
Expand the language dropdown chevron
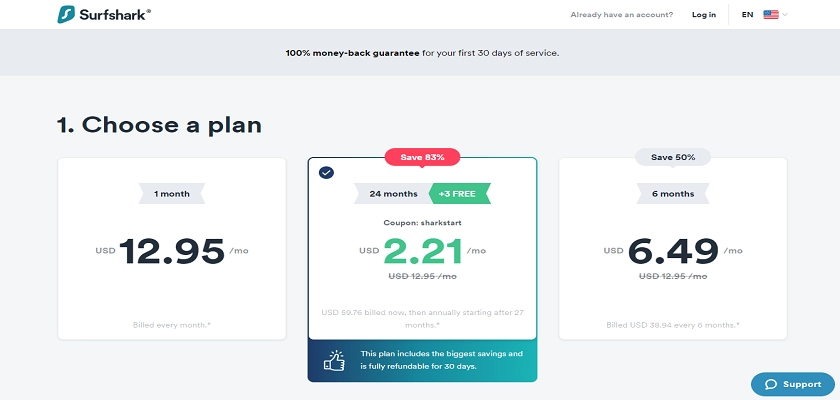pyautogui.click(x=785, y=14)
